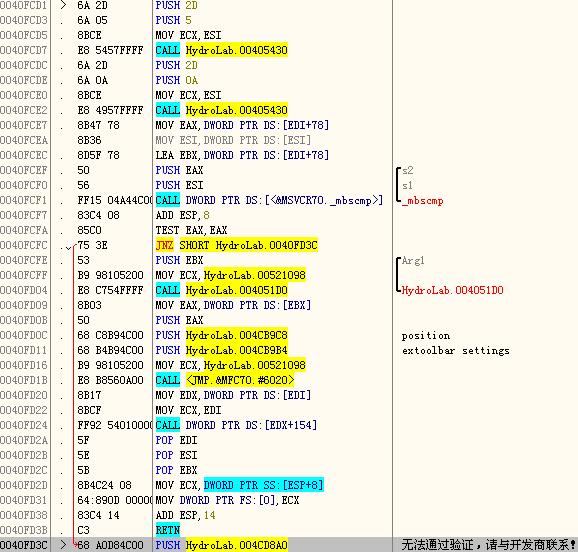
Task: Click the 'extoolbar settings' string comment
Action: tap(456, 350)
